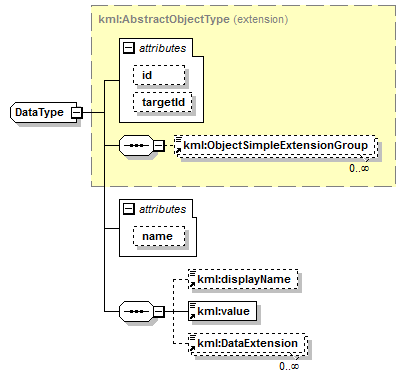Collapse the upper attributes box containing id
The width and height of the screenshot is (406, 378).
[129, 48]
